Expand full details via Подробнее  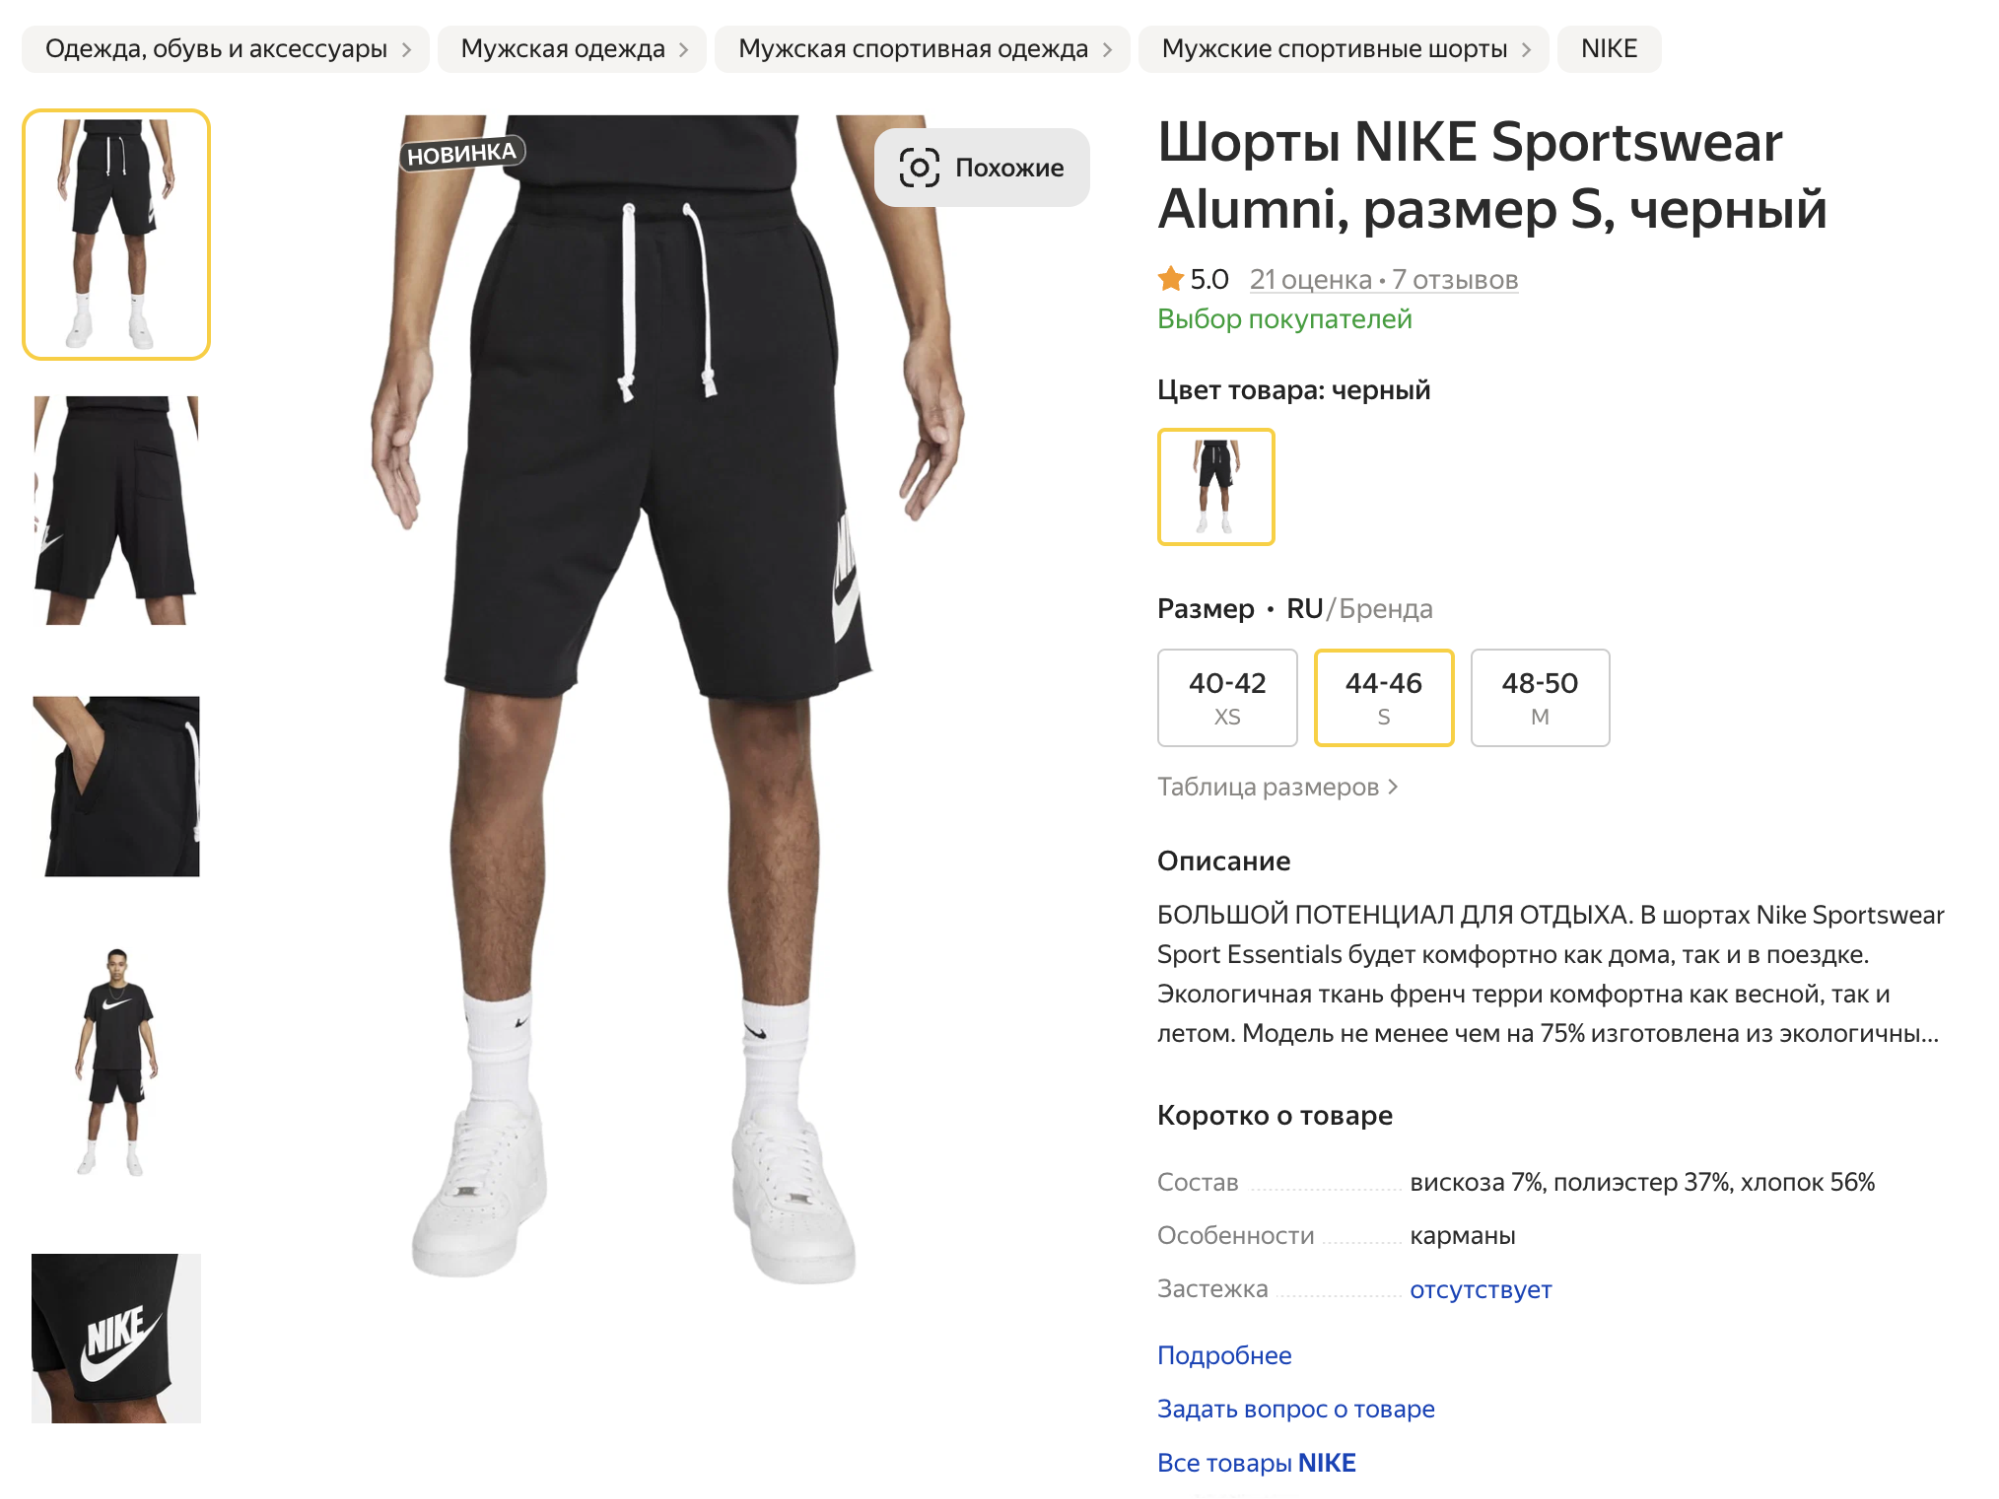[1224, 1355]
